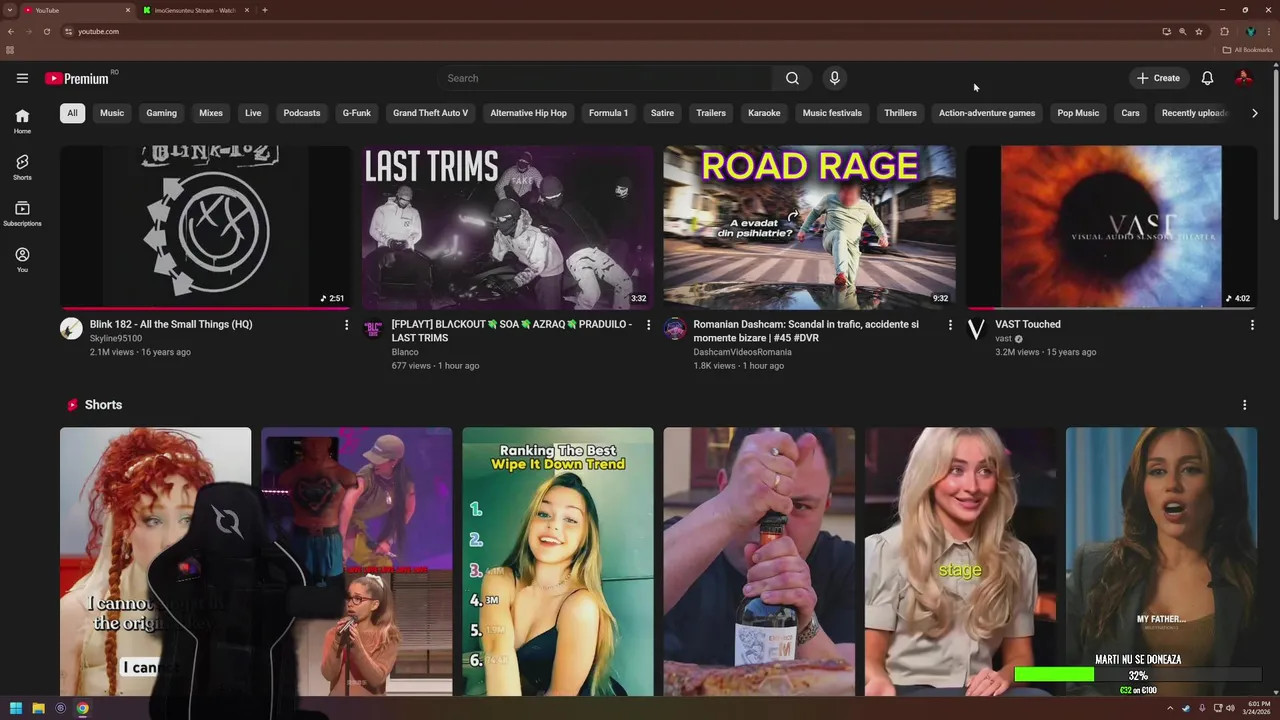This screenshot has width=1280, height=720.
Task: Open Subscriptions in the sidebar
Action: pyautogui.click(x=22, y=213)
